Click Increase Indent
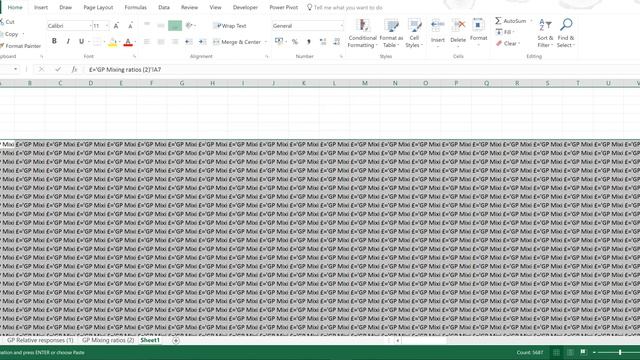Screen dimensions: 640x360 [x=202, y=42]
